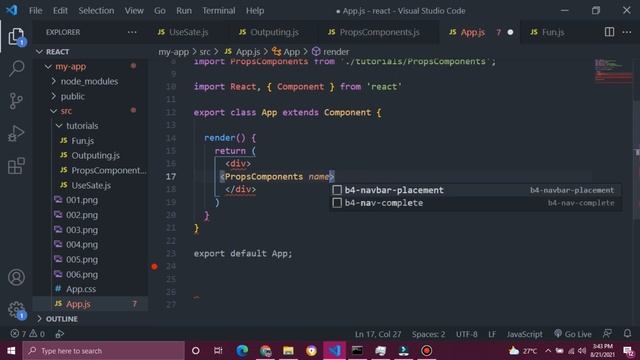Switch to VS Code taskbar icon
Image resolution: width=640 pixels, height=360 pixels.
click(334, 351)
